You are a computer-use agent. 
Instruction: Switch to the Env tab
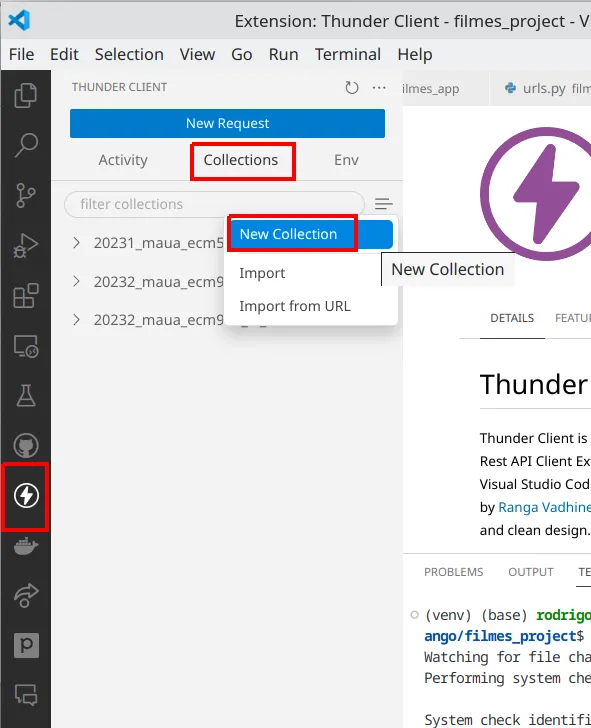[346, 160]
